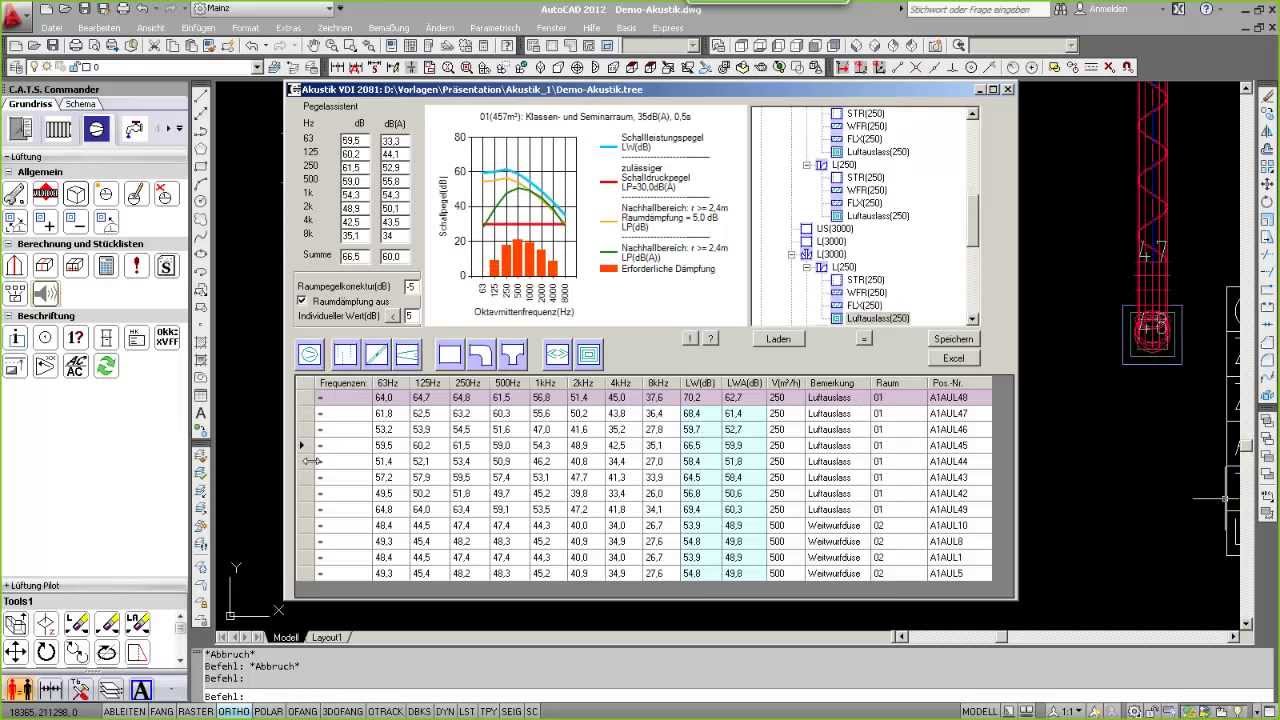Collapse the L(3000) tree node

[792, 254]
